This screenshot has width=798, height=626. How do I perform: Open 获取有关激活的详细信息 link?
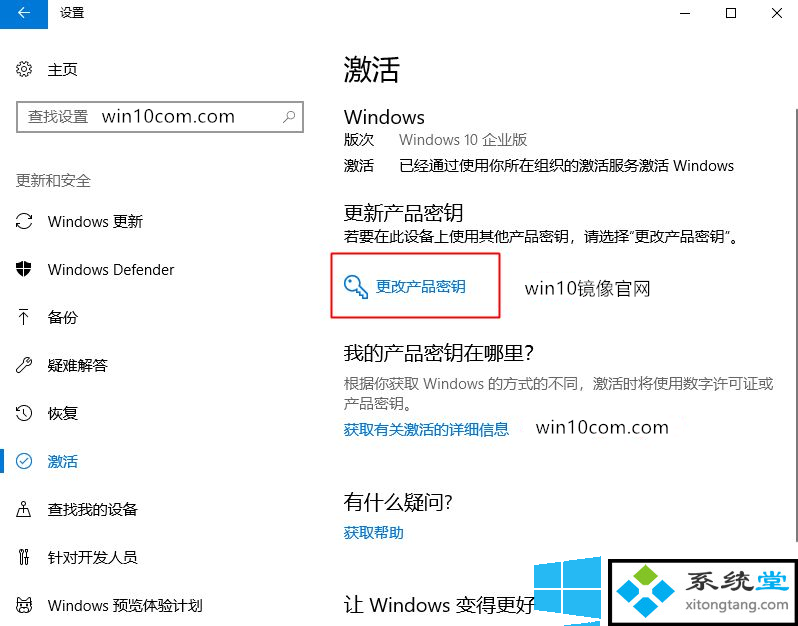point(426,429)
